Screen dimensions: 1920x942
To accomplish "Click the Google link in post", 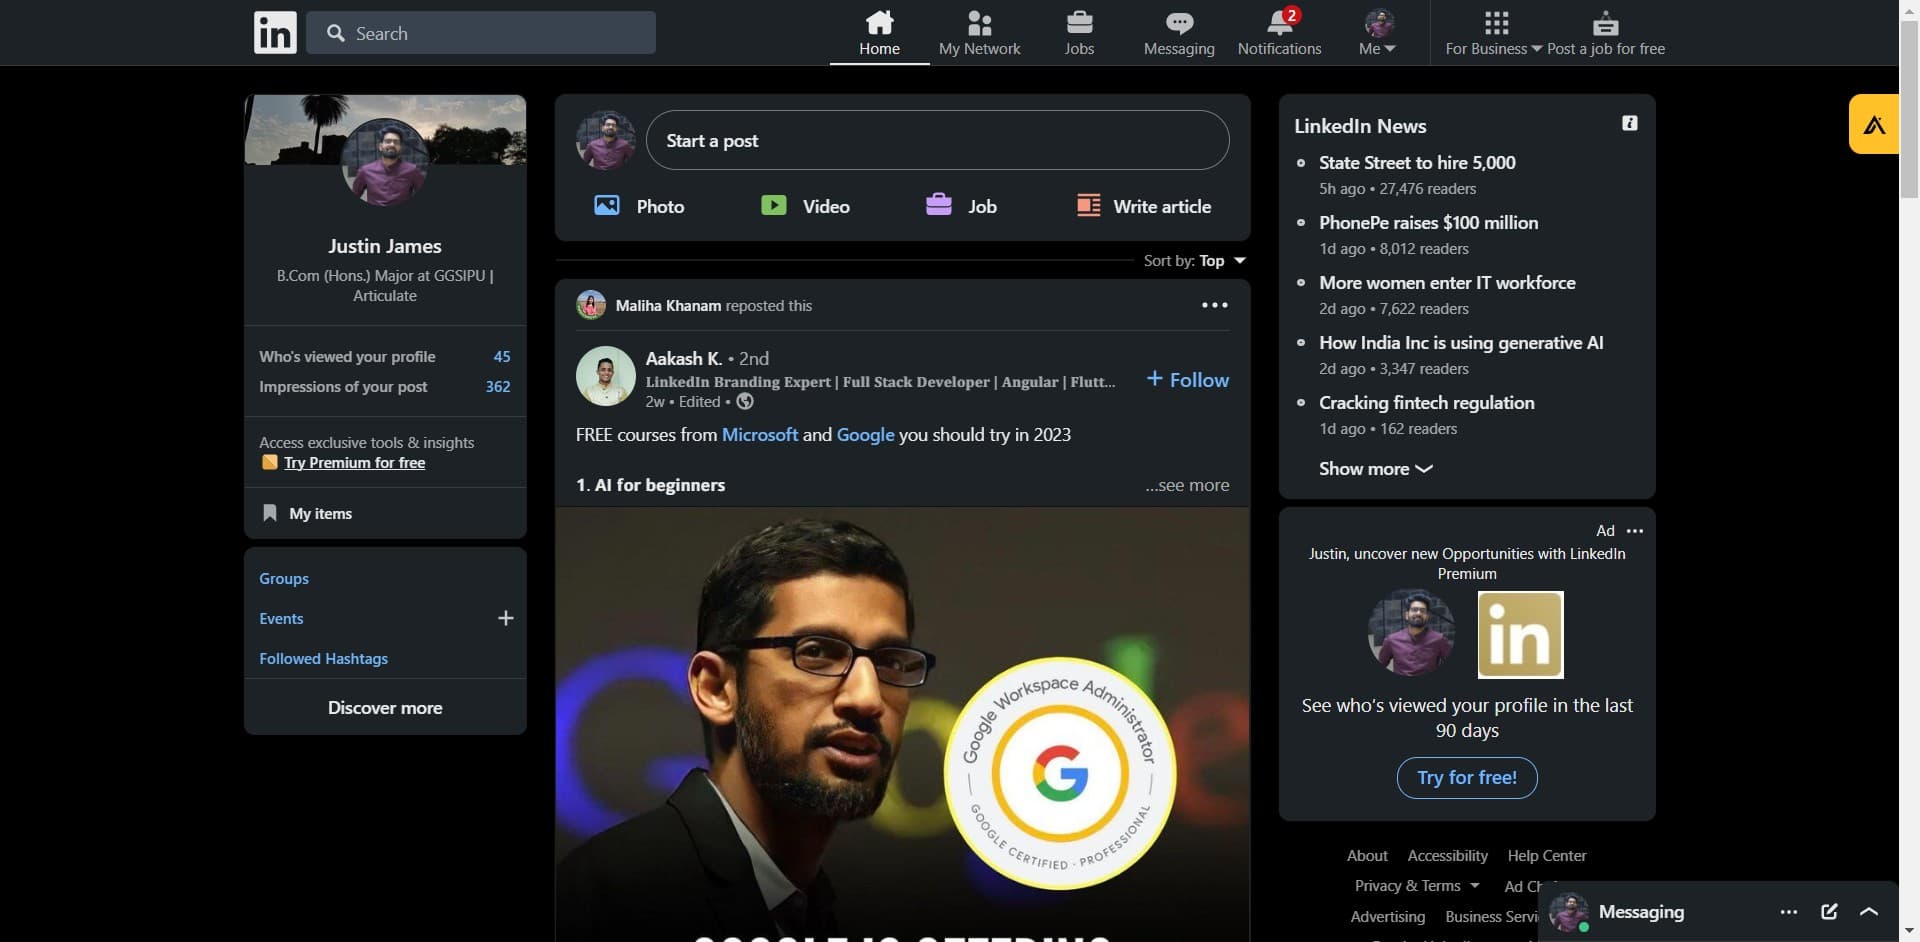I will point(865,435).
